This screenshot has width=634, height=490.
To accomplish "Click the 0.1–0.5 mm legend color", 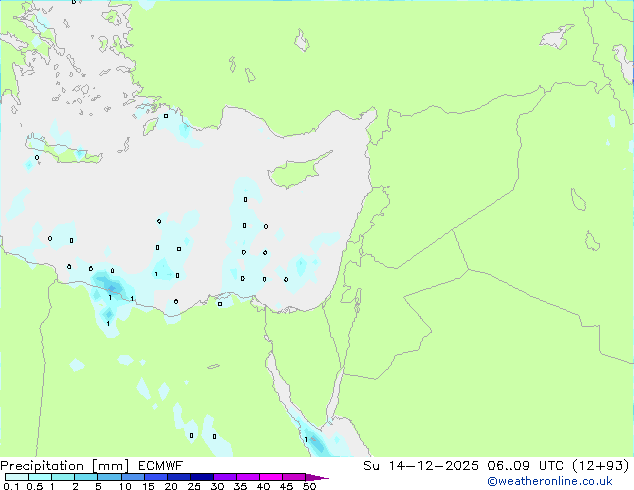I will tap(17, 477).
